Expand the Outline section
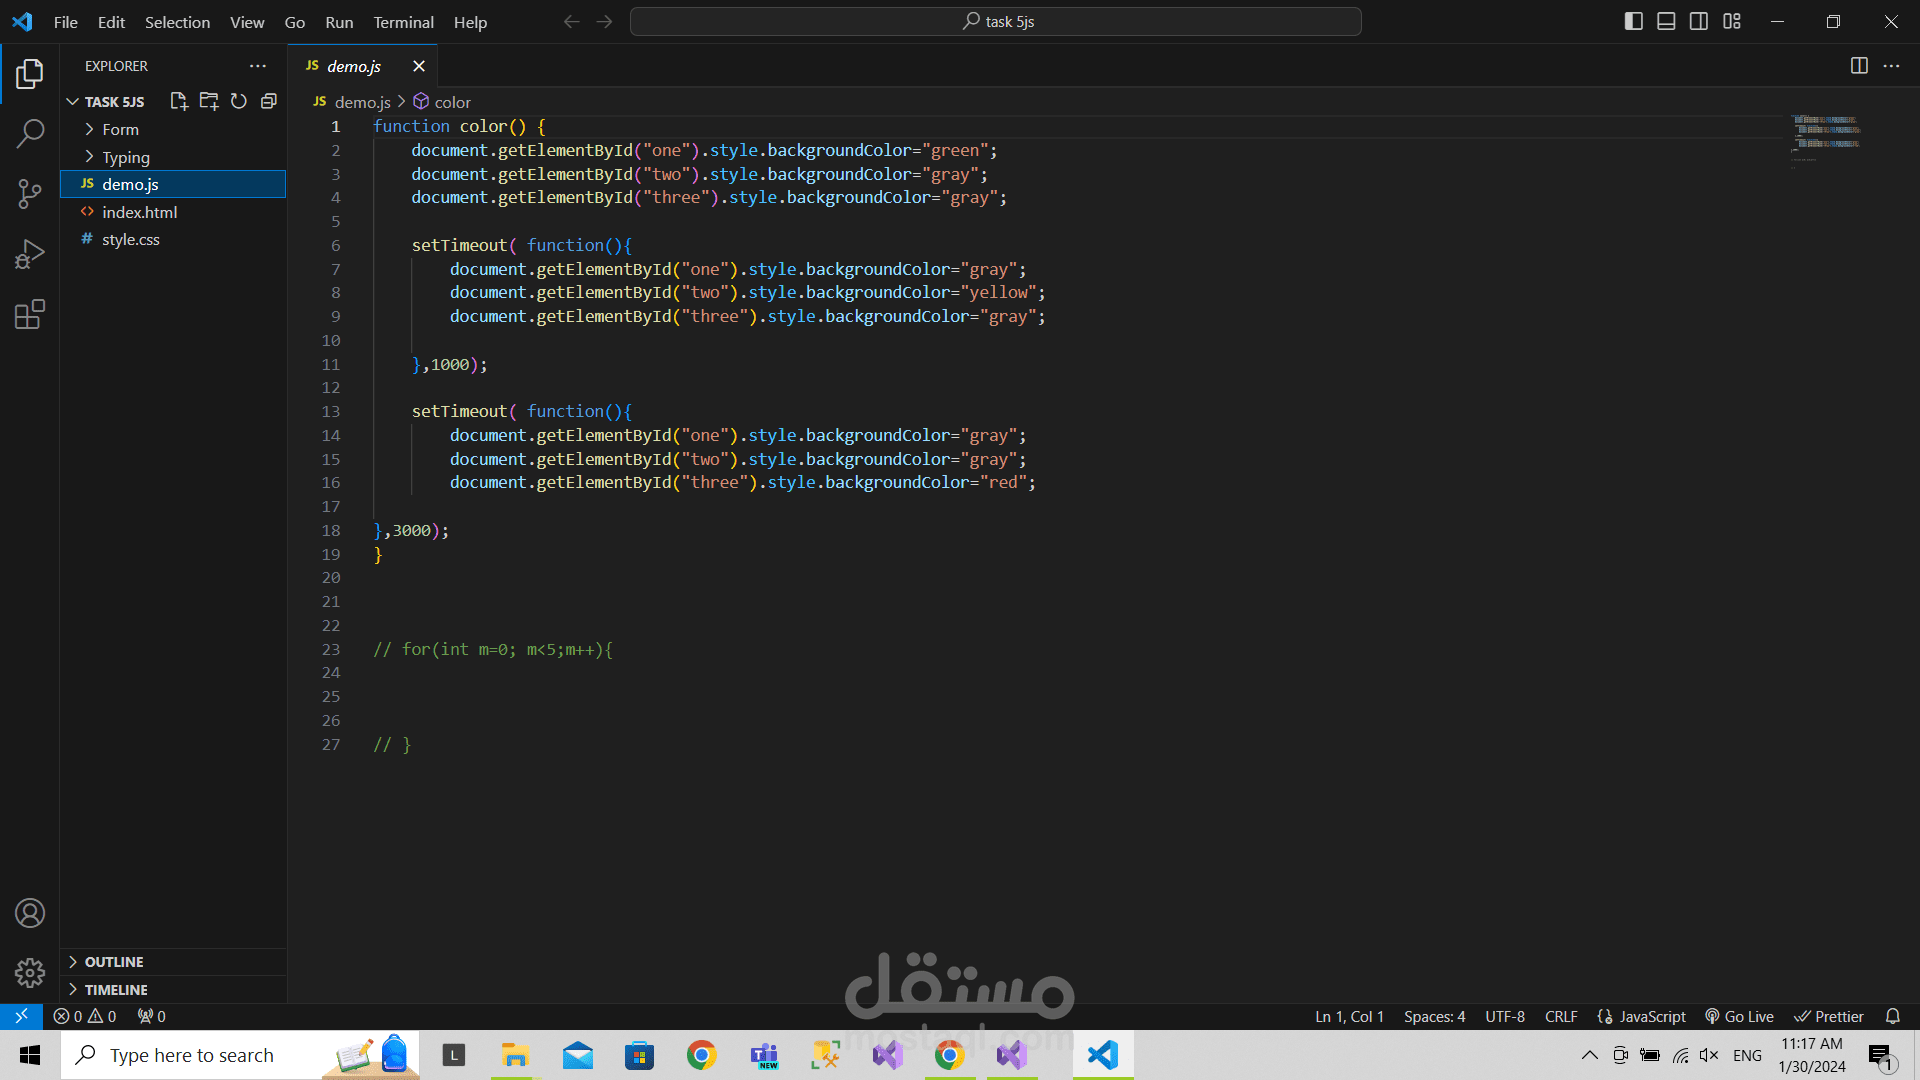 pos(114,961)
